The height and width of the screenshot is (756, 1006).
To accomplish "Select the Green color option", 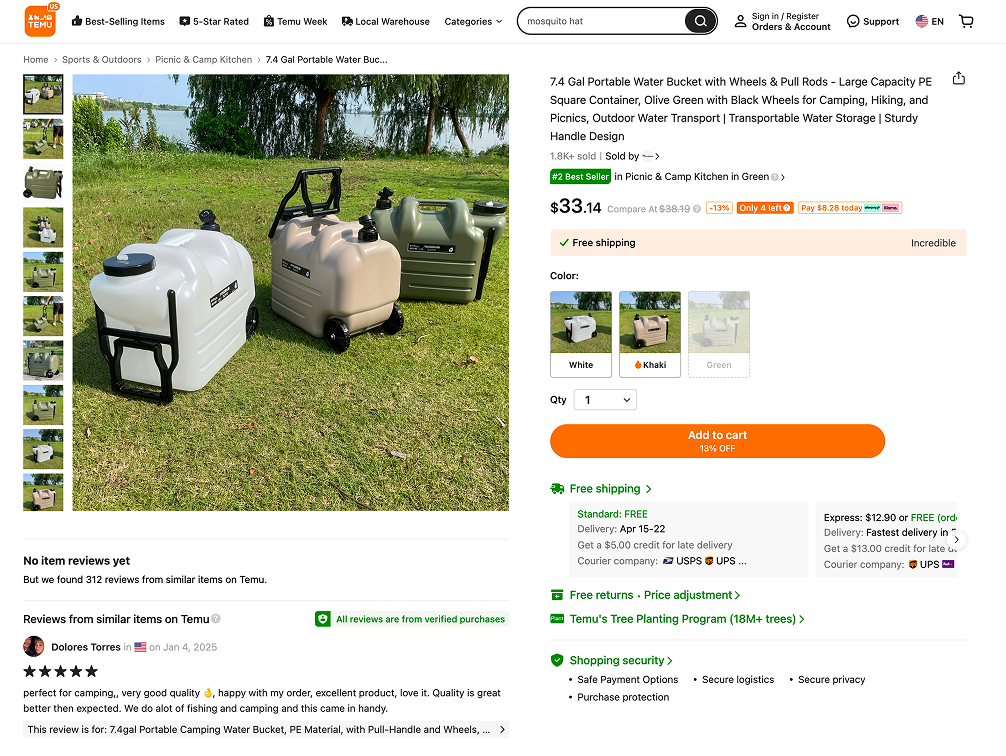I will (x=719, y=334).
